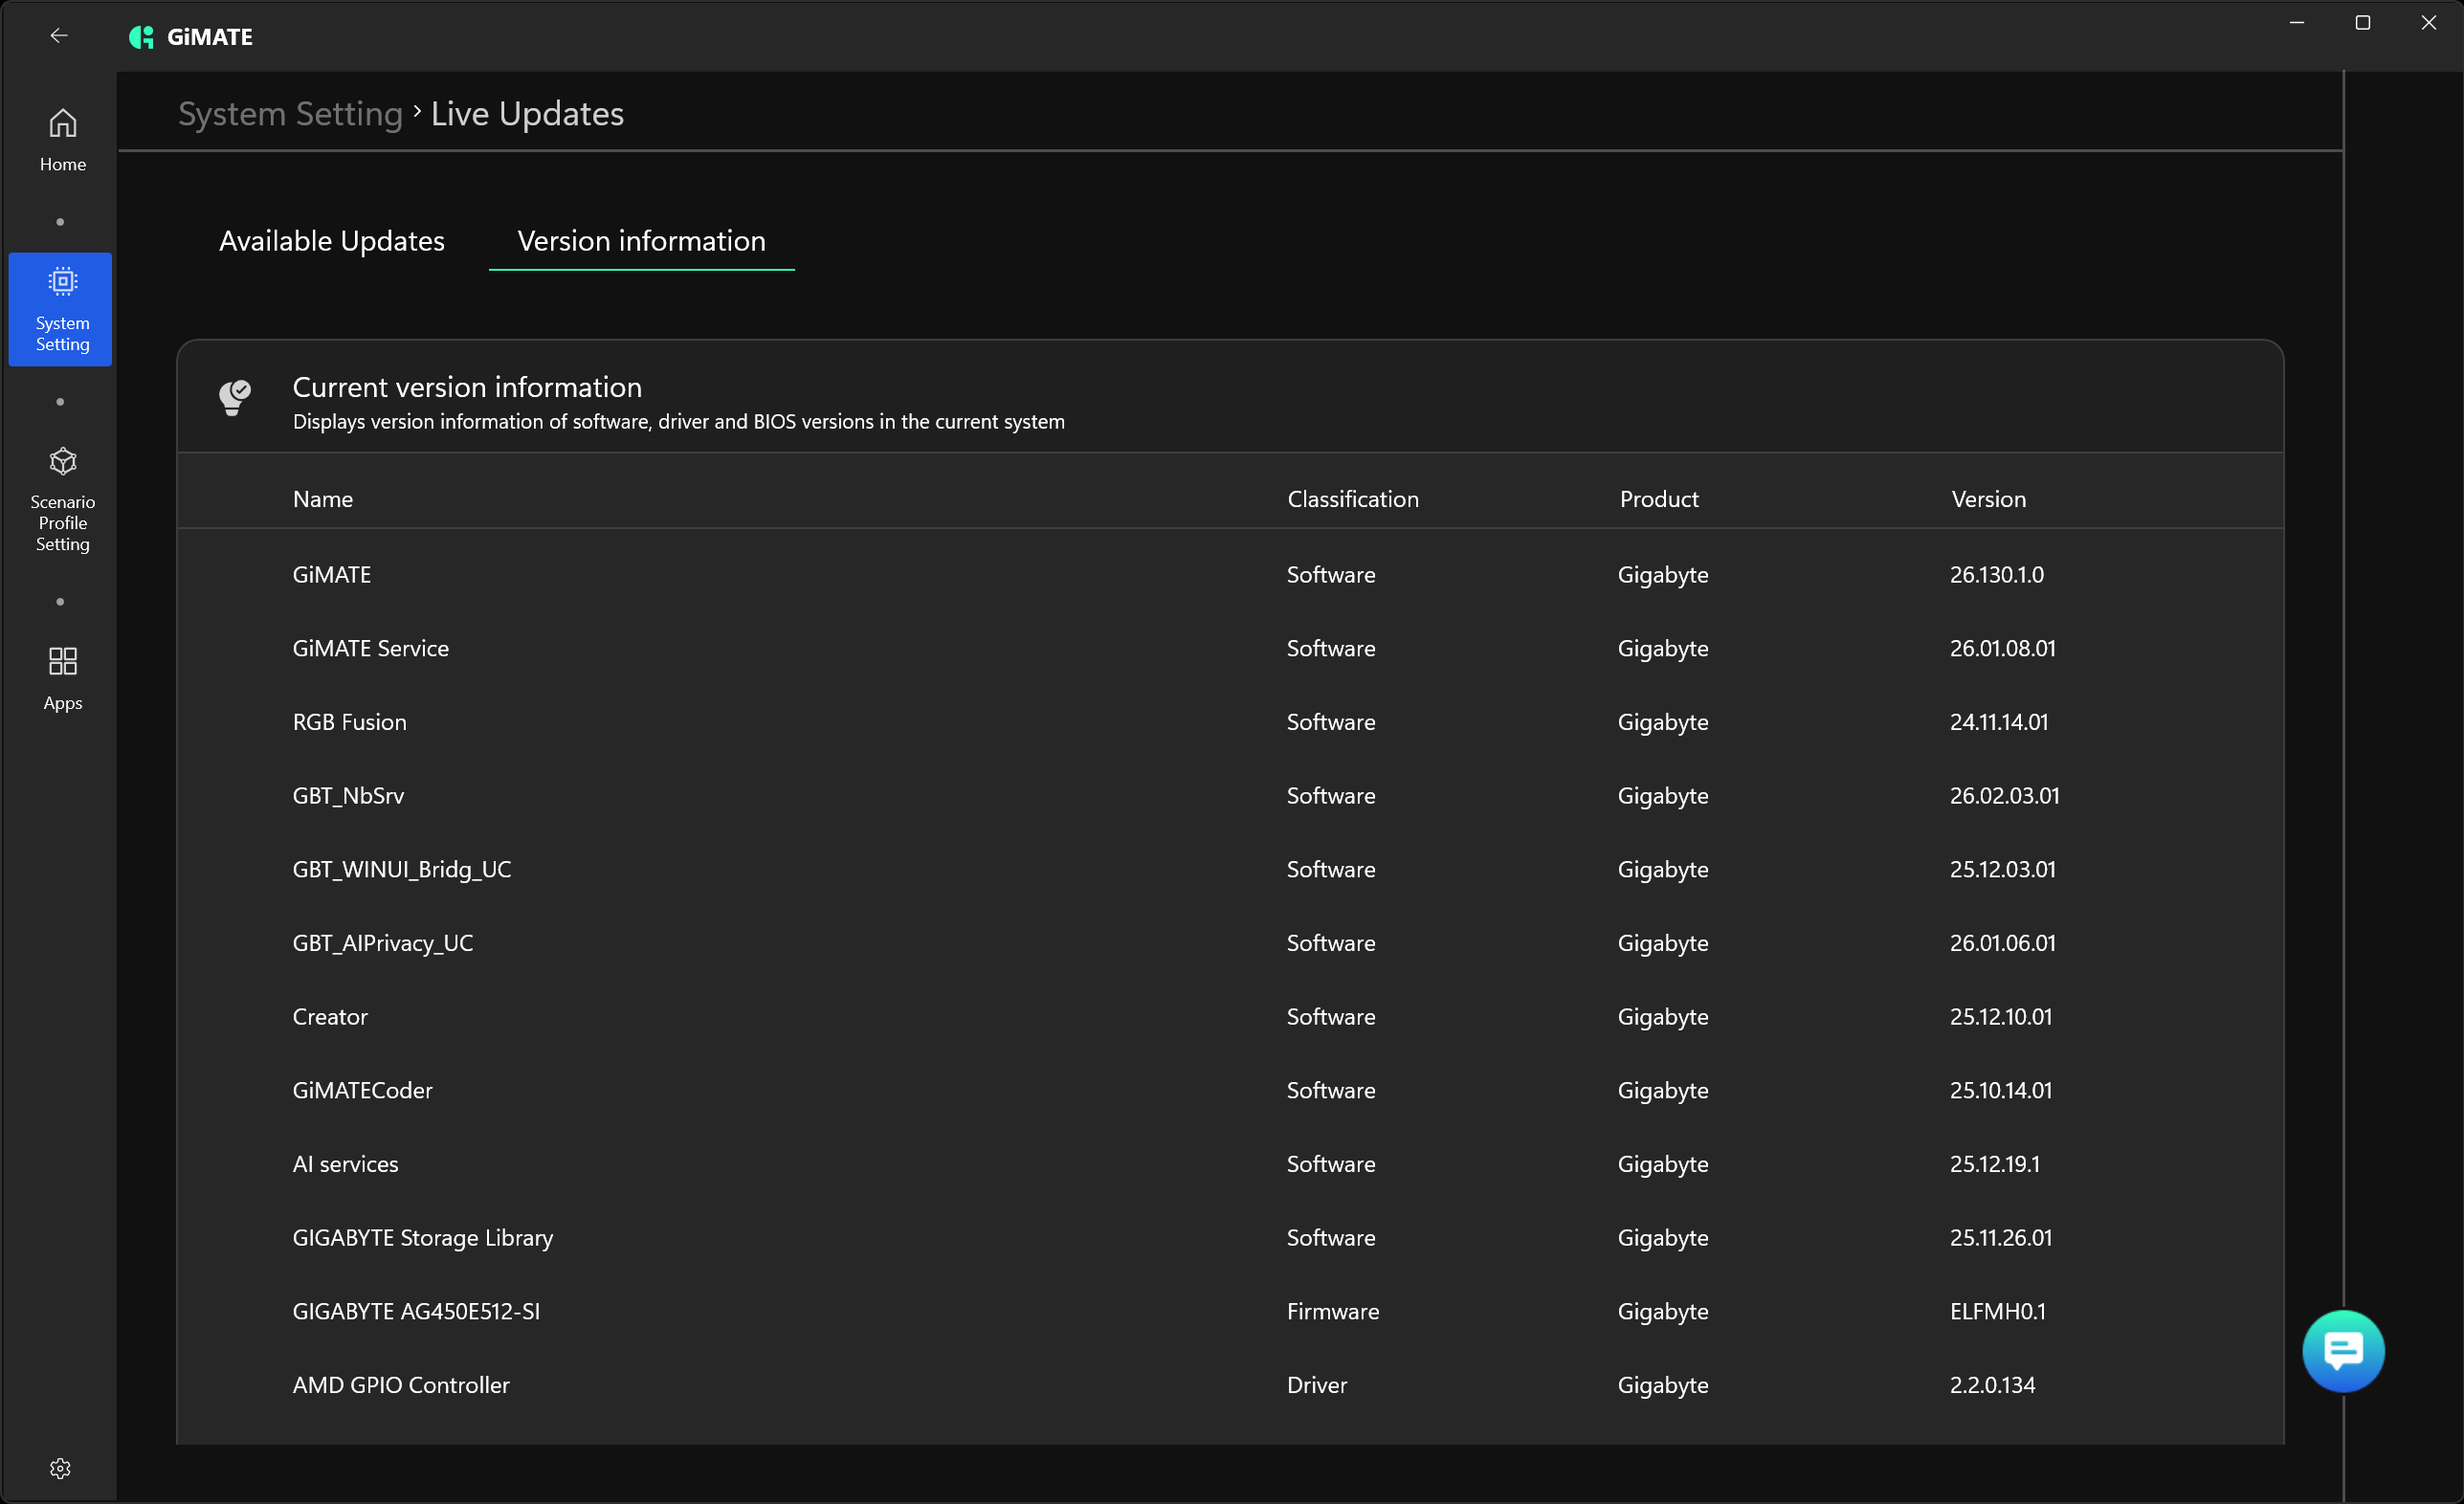Screen dimensions: 2464x1504
Task: Switch to Available Updates tab
Action: point(332,241)
